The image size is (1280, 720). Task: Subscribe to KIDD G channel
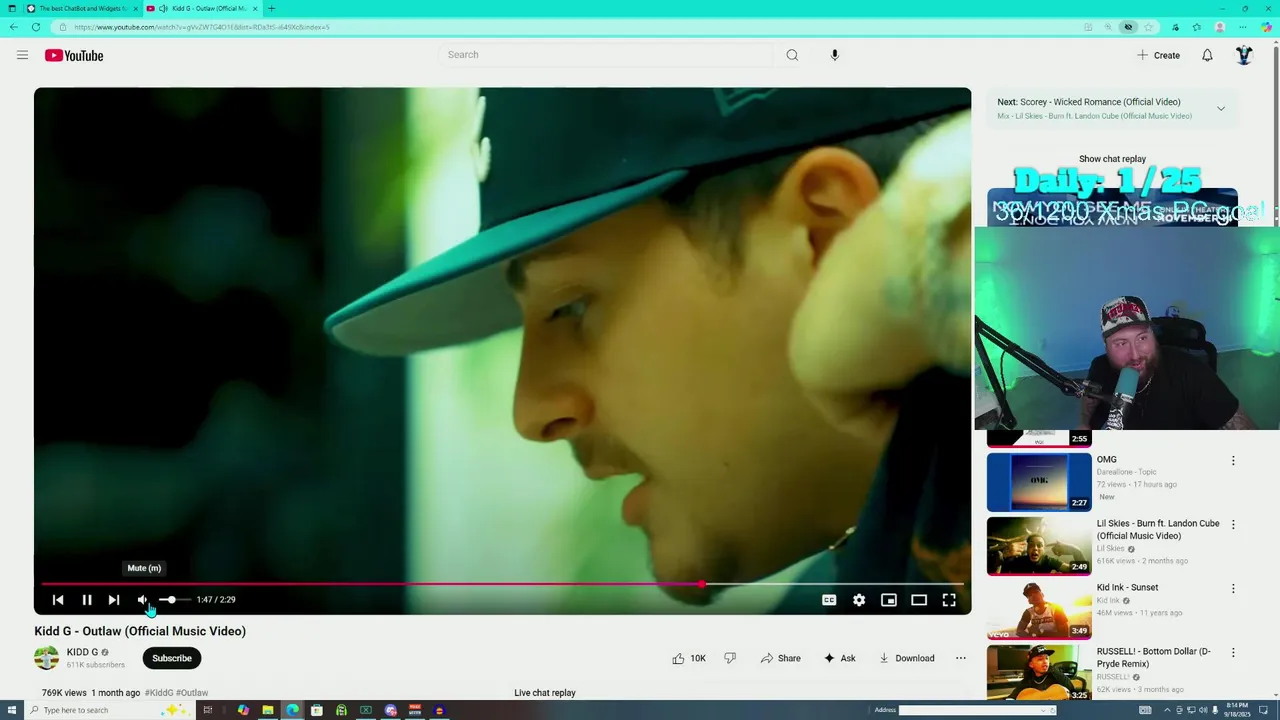click(x=172, y=658)
